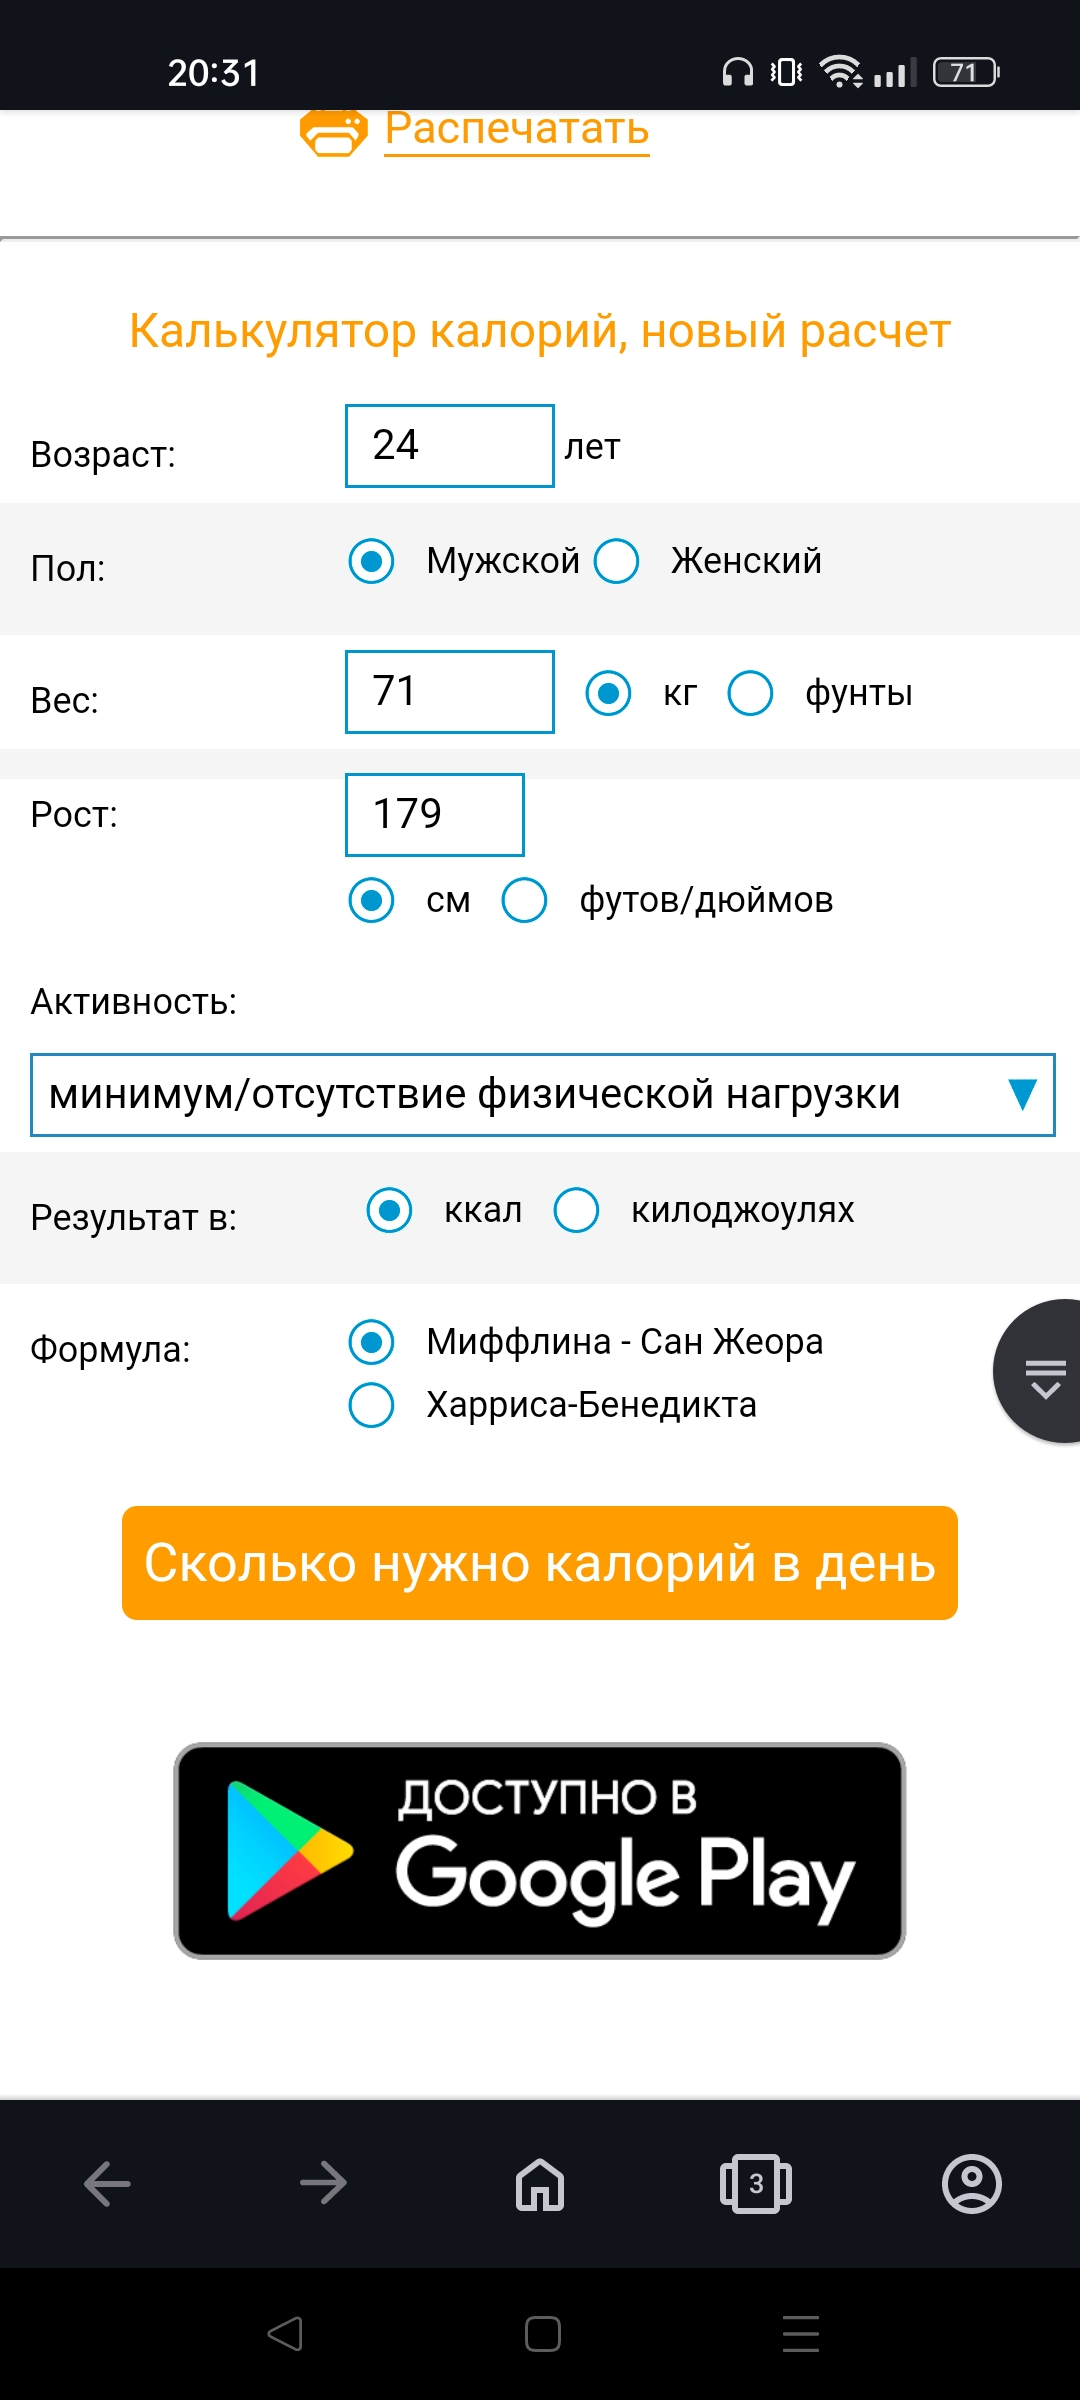Select килоджоулях as result unit
The height and width of the screenshot is (2400, 1080).
(577, 1210)
